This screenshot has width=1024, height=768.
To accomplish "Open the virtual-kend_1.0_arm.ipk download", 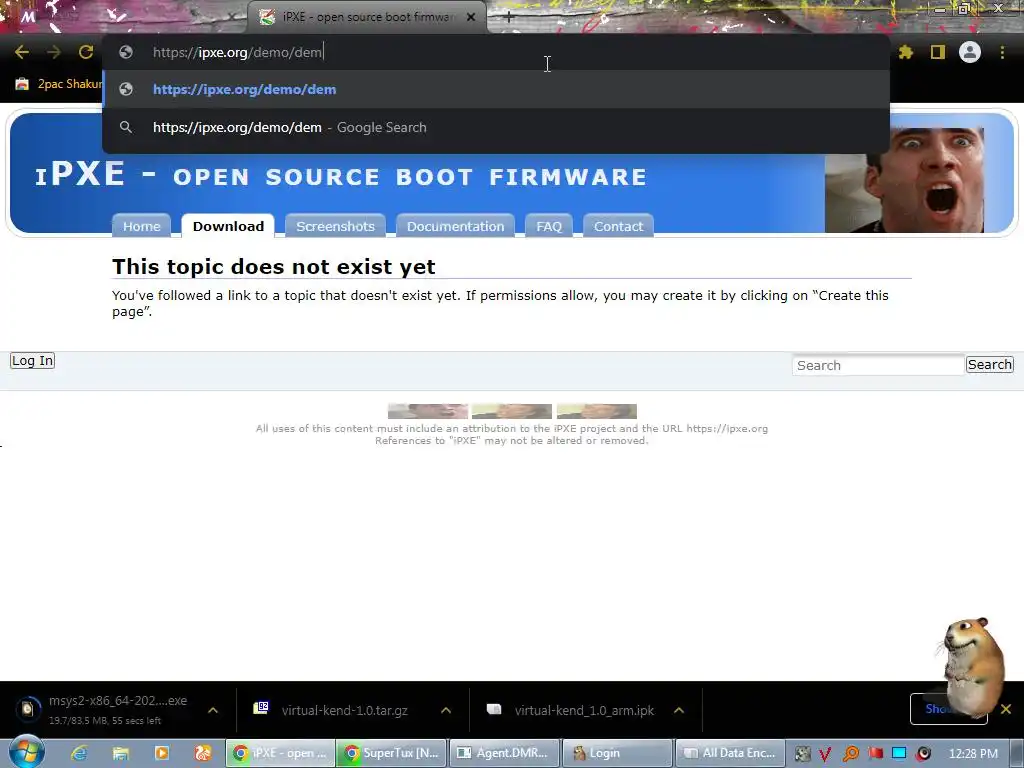I will 571,710.
